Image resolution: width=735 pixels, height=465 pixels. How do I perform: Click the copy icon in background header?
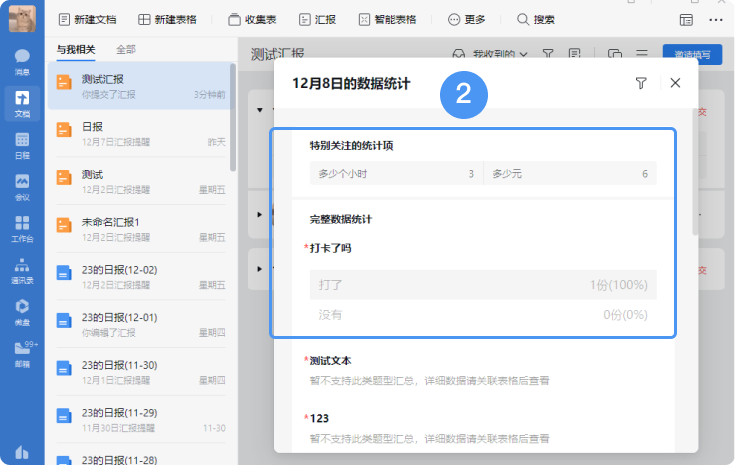[615, 54]
